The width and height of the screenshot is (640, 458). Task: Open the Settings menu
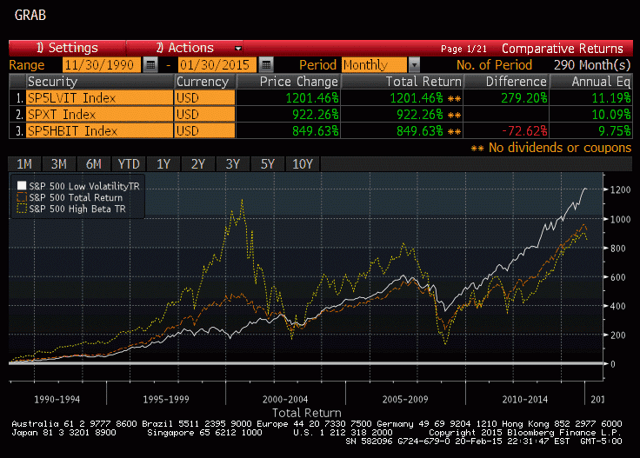point(67,48)
